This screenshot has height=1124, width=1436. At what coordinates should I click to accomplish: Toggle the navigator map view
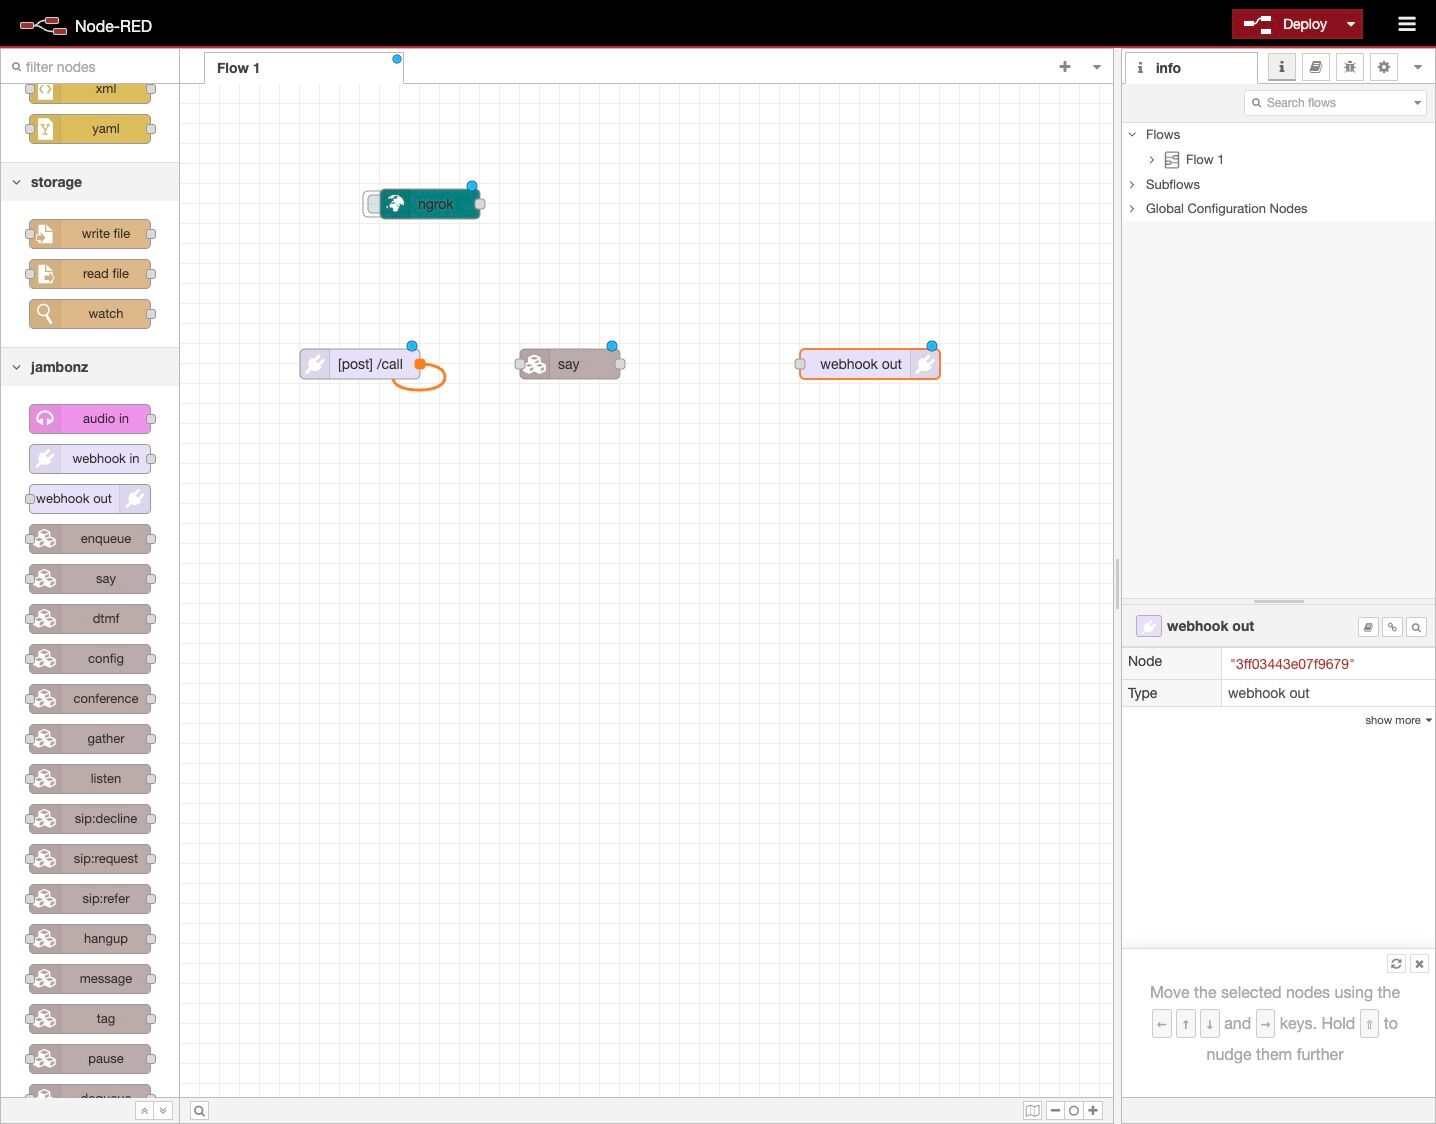coord(1032,1110)
